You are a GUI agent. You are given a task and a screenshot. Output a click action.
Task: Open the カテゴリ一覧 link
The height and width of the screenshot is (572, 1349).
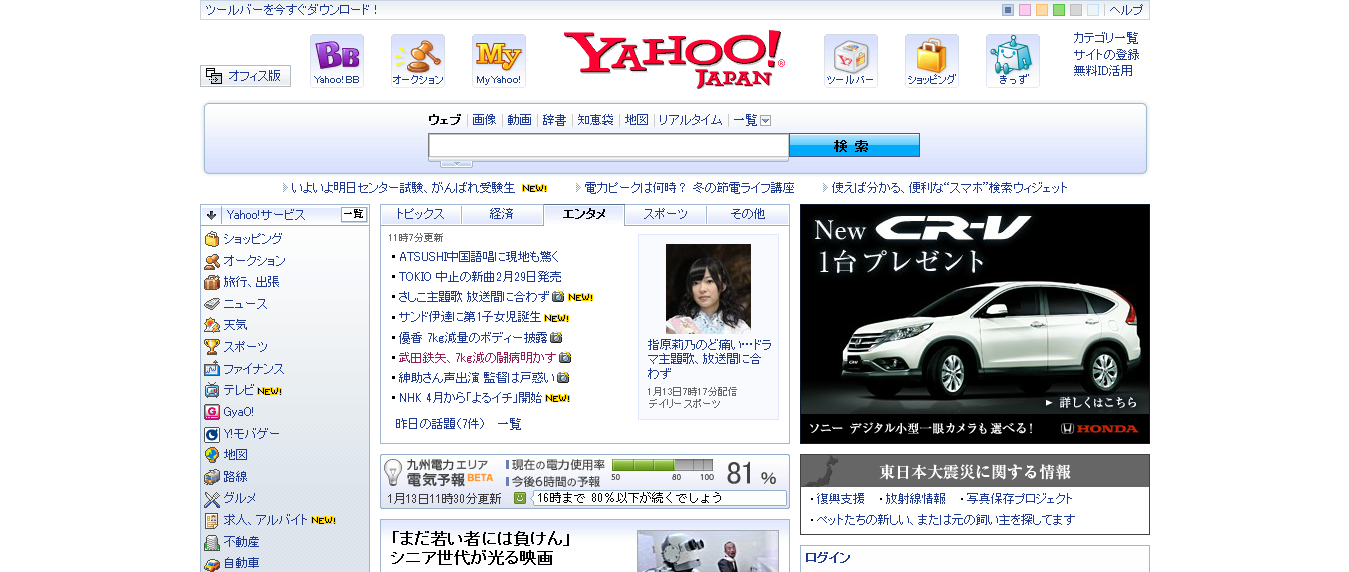(1106, 38)
